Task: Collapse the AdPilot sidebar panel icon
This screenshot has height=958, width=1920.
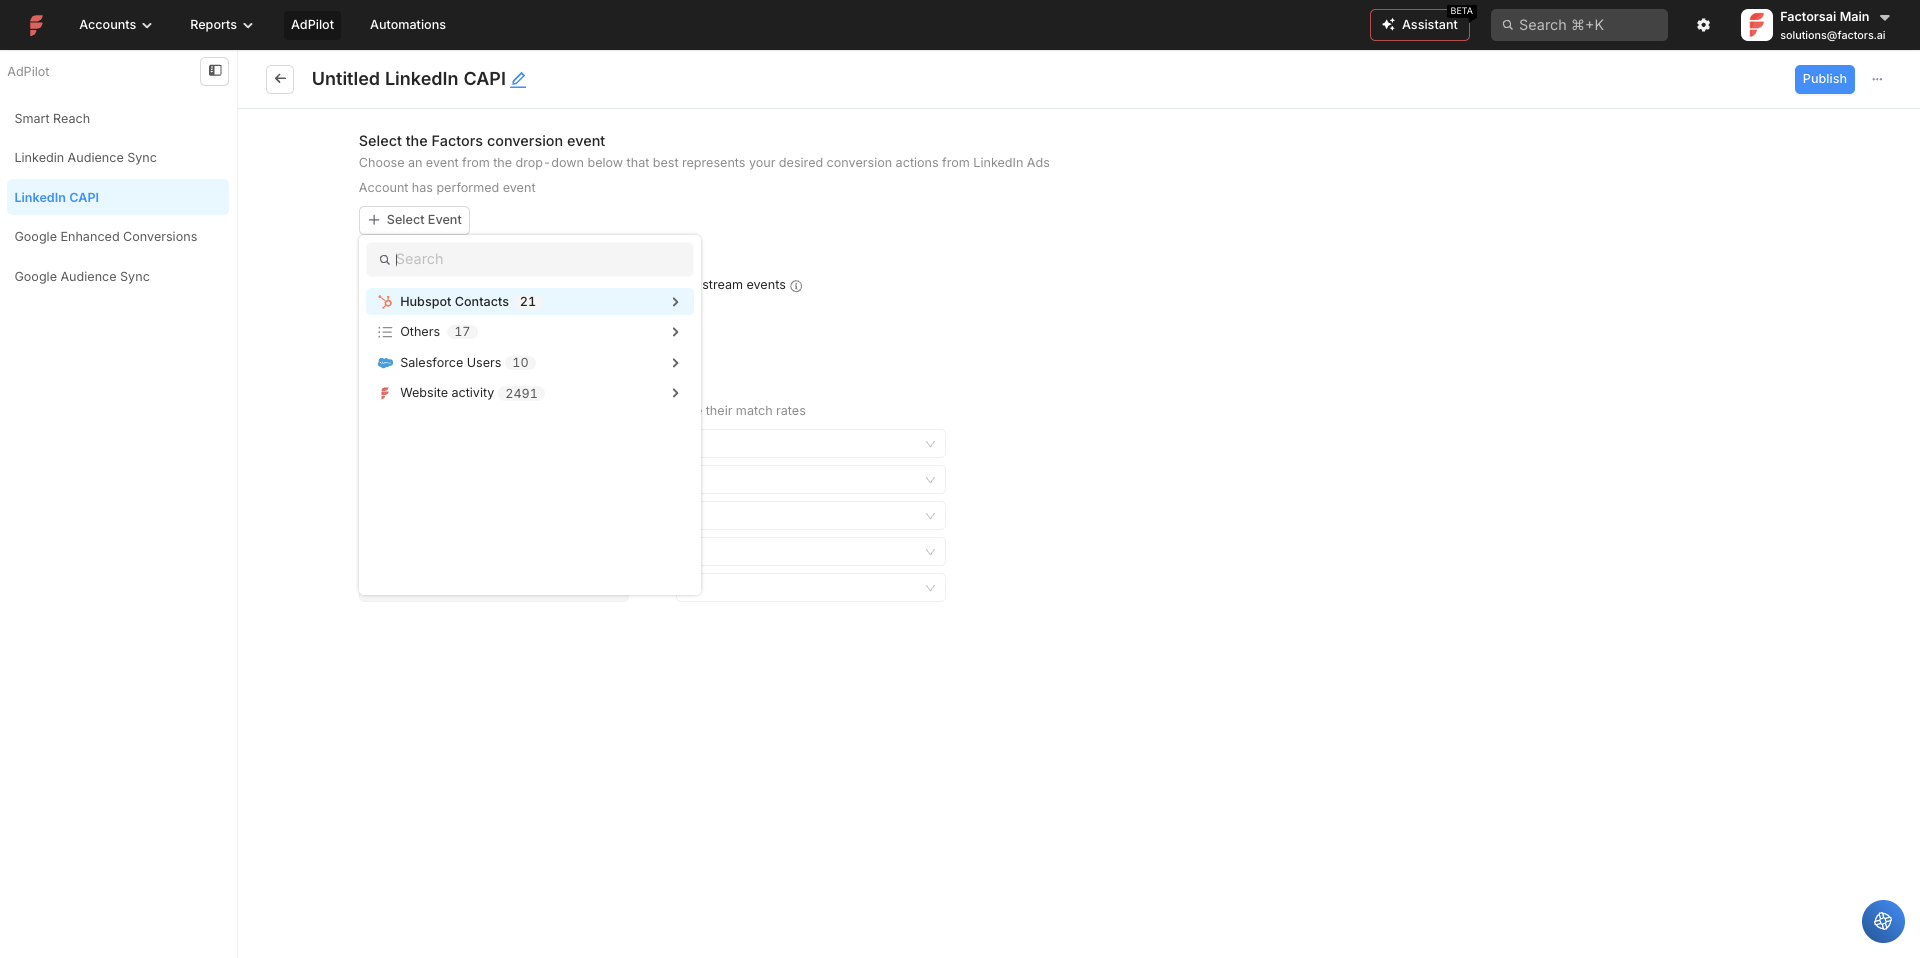Action: tap(215, 71)
